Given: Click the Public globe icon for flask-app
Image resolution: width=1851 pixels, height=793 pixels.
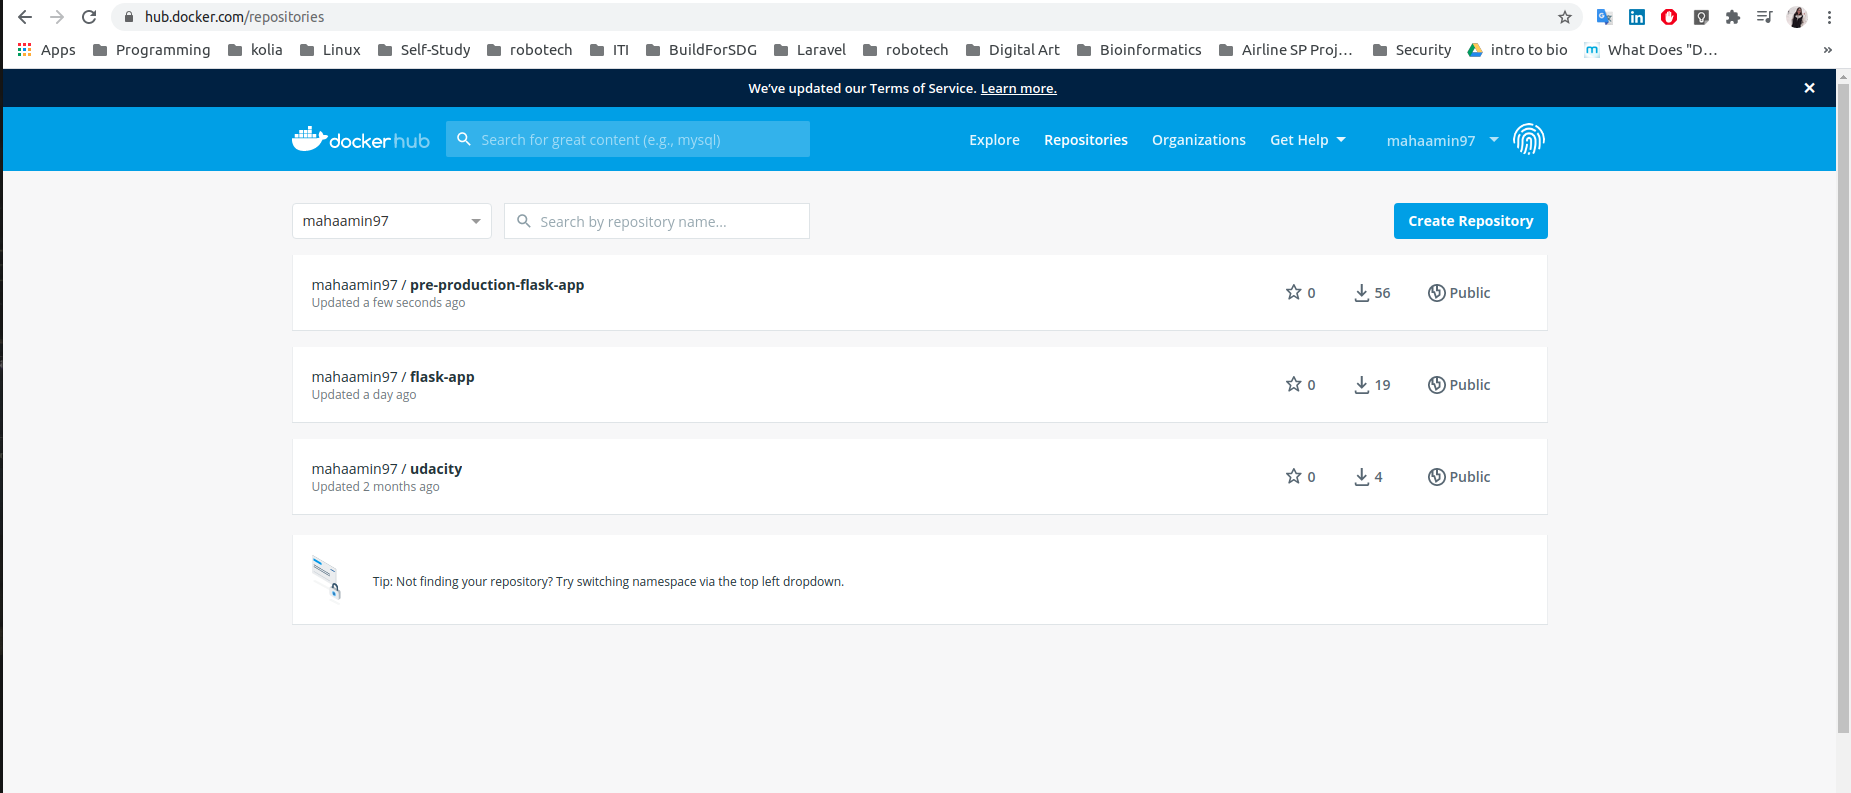Looking at the screenshot, I should click(x=1436, y=384).
